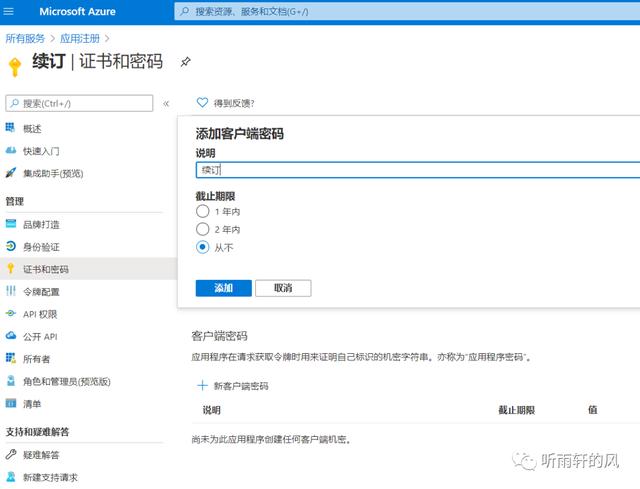Select the 从不 expiry option
The width and height of the screenshot is (640, 489).
[202, 247]
